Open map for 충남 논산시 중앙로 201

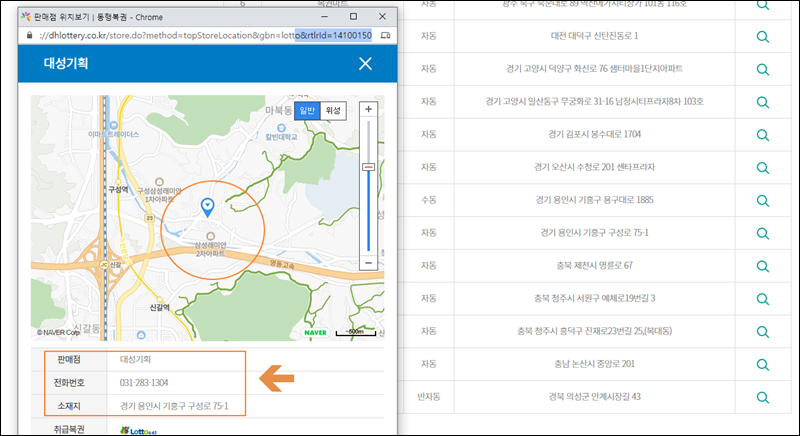pyautogui.click(x=763, y=364)
